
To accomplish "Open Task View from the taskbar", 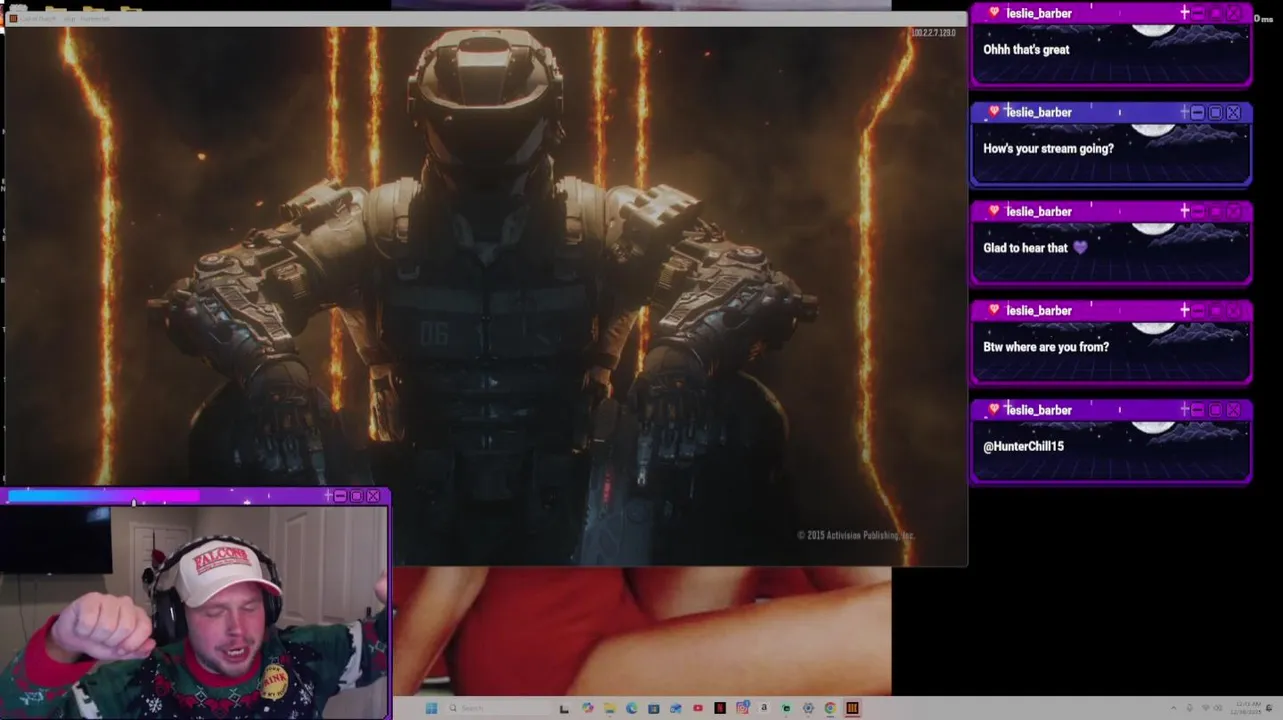I will [564, 708].
